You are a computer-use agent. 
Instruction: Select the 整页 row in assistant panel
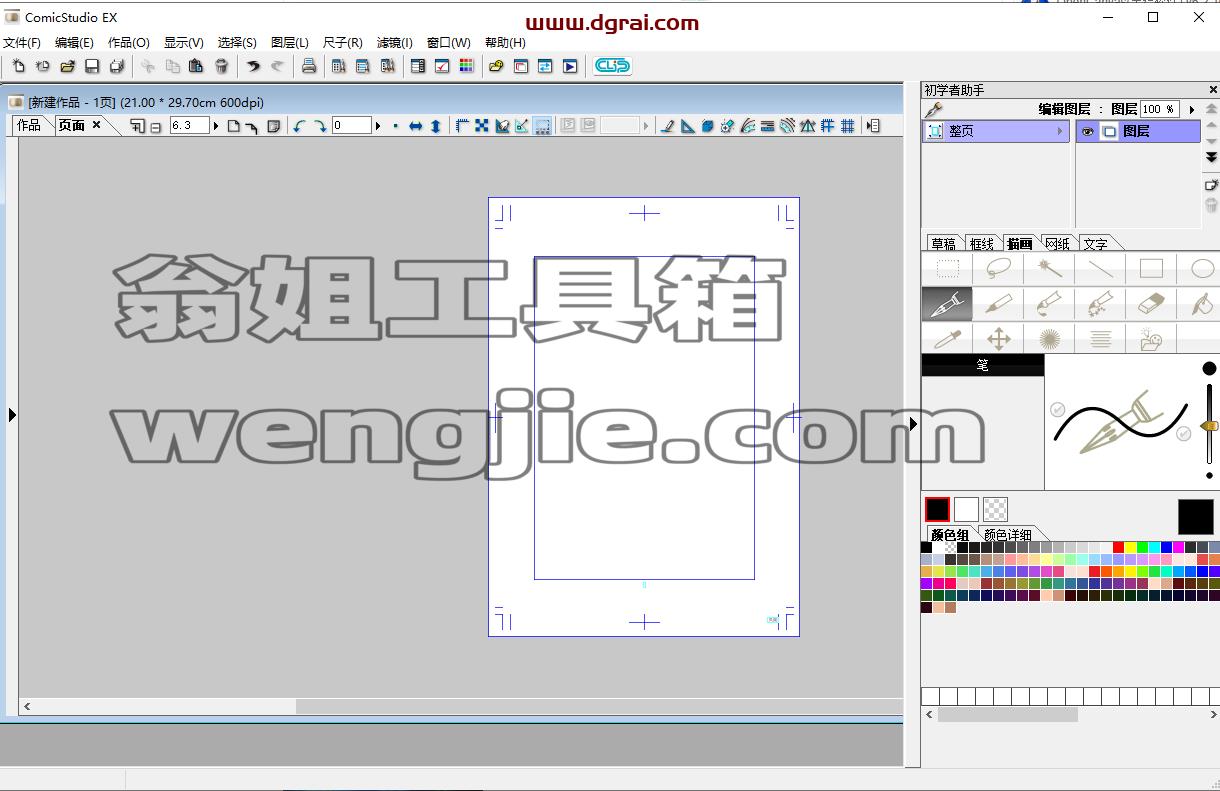pos(996,131)
